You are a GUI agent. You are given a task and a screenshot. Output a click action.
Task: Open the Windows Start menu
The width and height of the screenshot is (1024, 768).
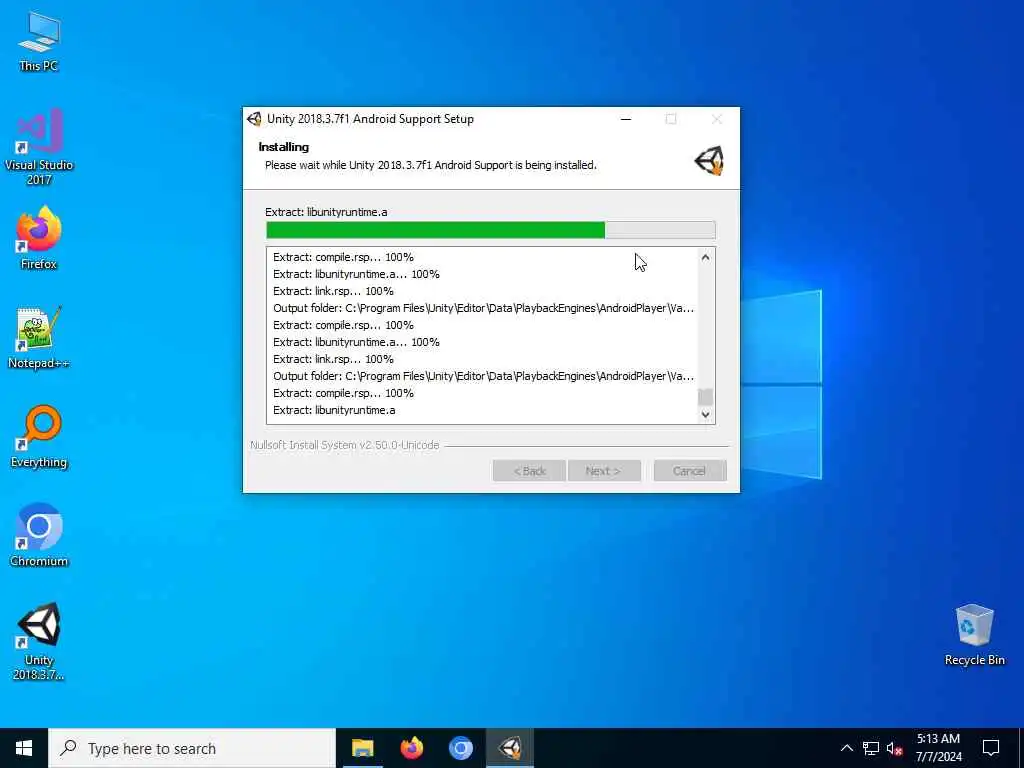(24, 748)
